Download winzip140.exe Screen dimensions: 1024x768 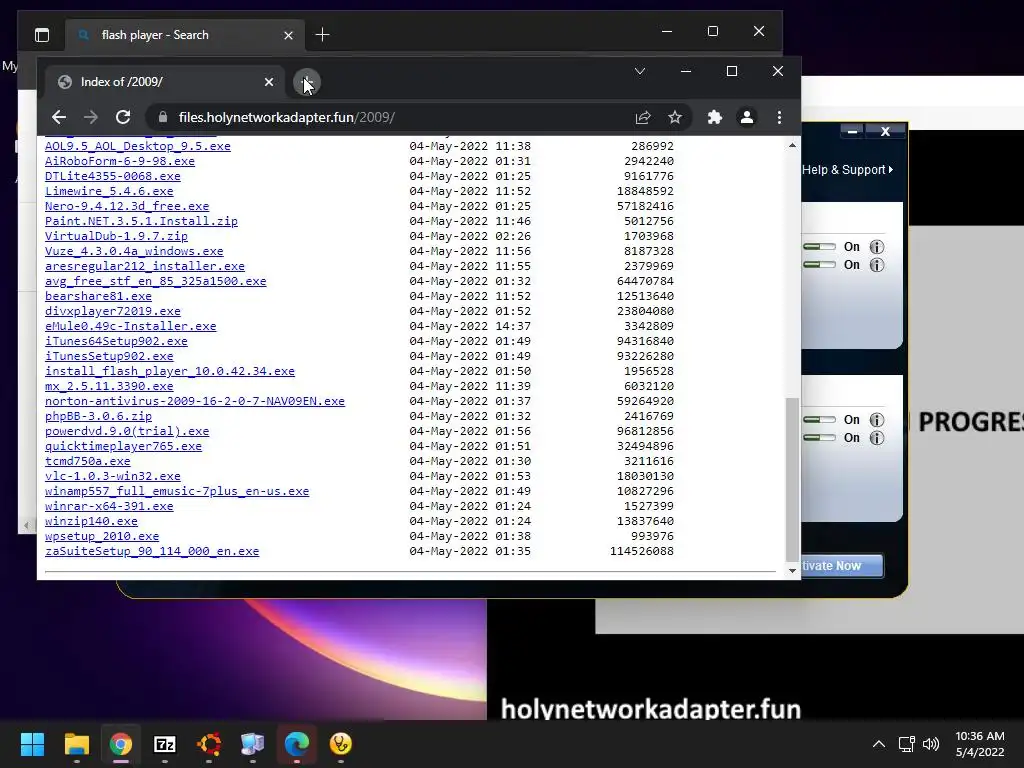[x=91, y=522]
